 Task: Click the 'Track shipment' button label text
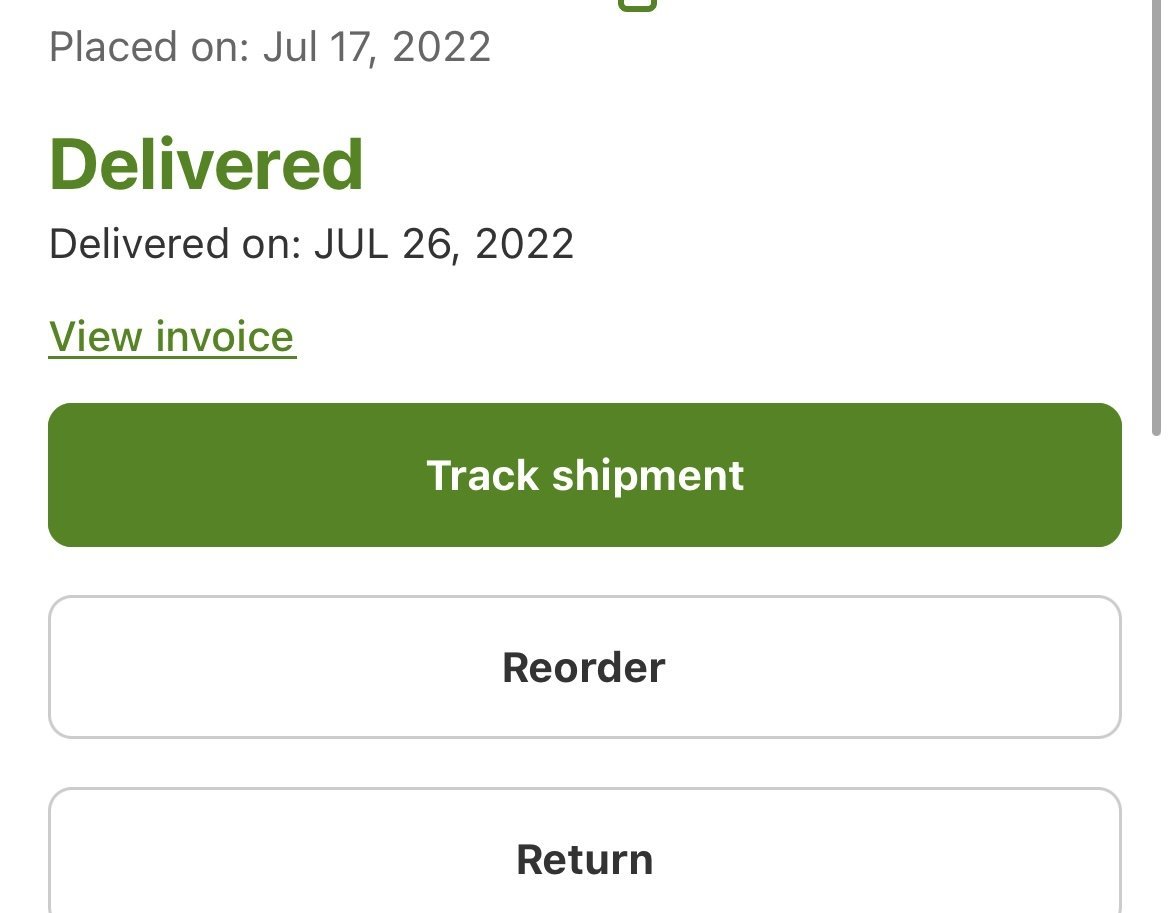point(584,475)
